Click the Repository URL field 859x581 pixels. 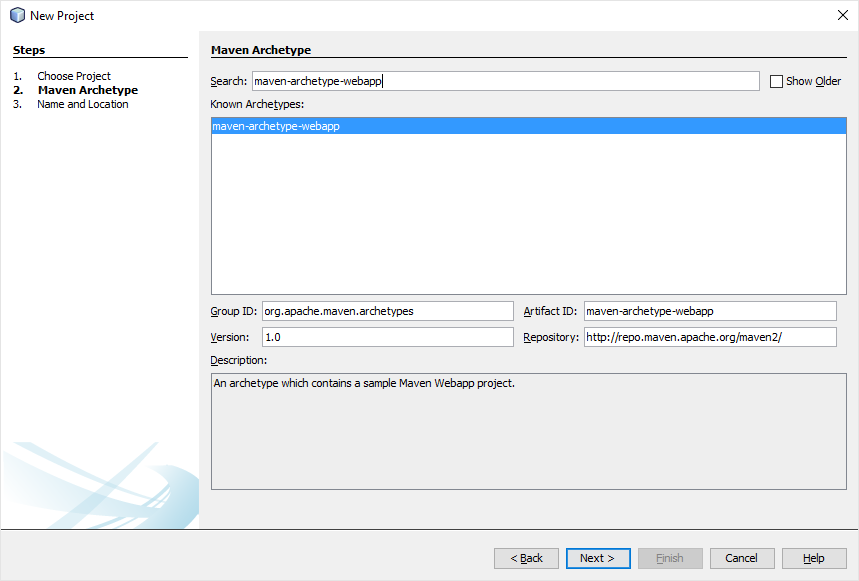710,337
